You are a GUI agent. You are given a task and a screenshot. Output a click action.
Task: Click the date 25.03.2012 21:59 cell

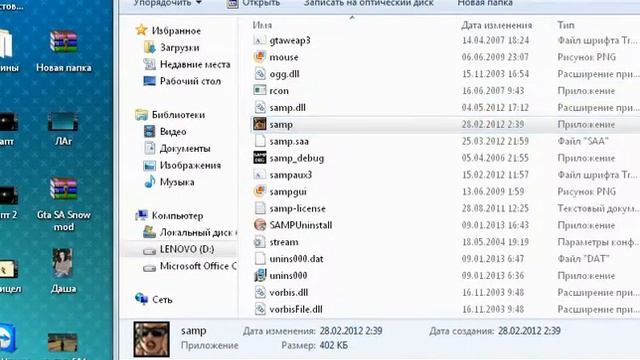[x=495, y=141]
